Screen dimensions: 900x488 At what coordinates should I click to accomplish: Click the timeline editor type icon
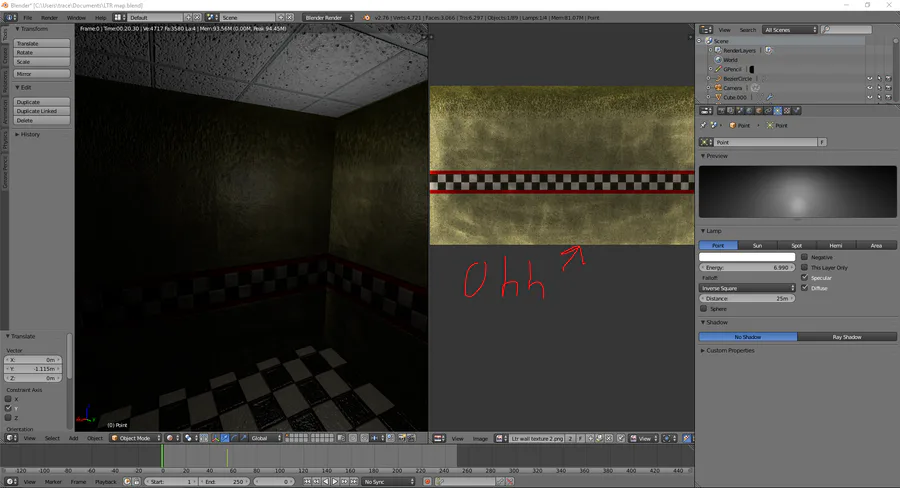pos(11,482)
